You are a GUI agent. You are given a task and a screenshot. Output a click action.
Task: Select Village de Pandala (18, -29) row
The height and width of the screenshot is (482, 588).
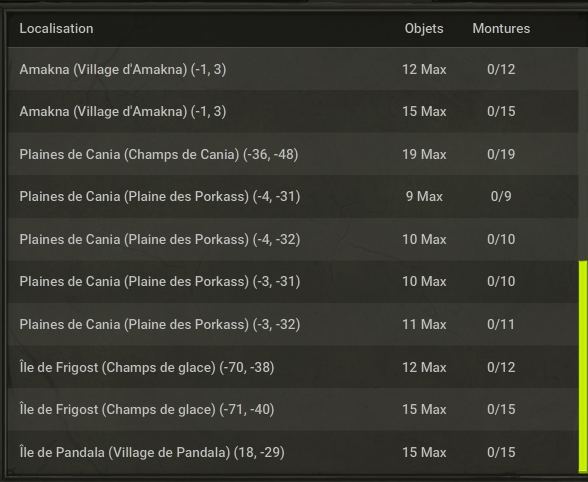tap(292, 452)
